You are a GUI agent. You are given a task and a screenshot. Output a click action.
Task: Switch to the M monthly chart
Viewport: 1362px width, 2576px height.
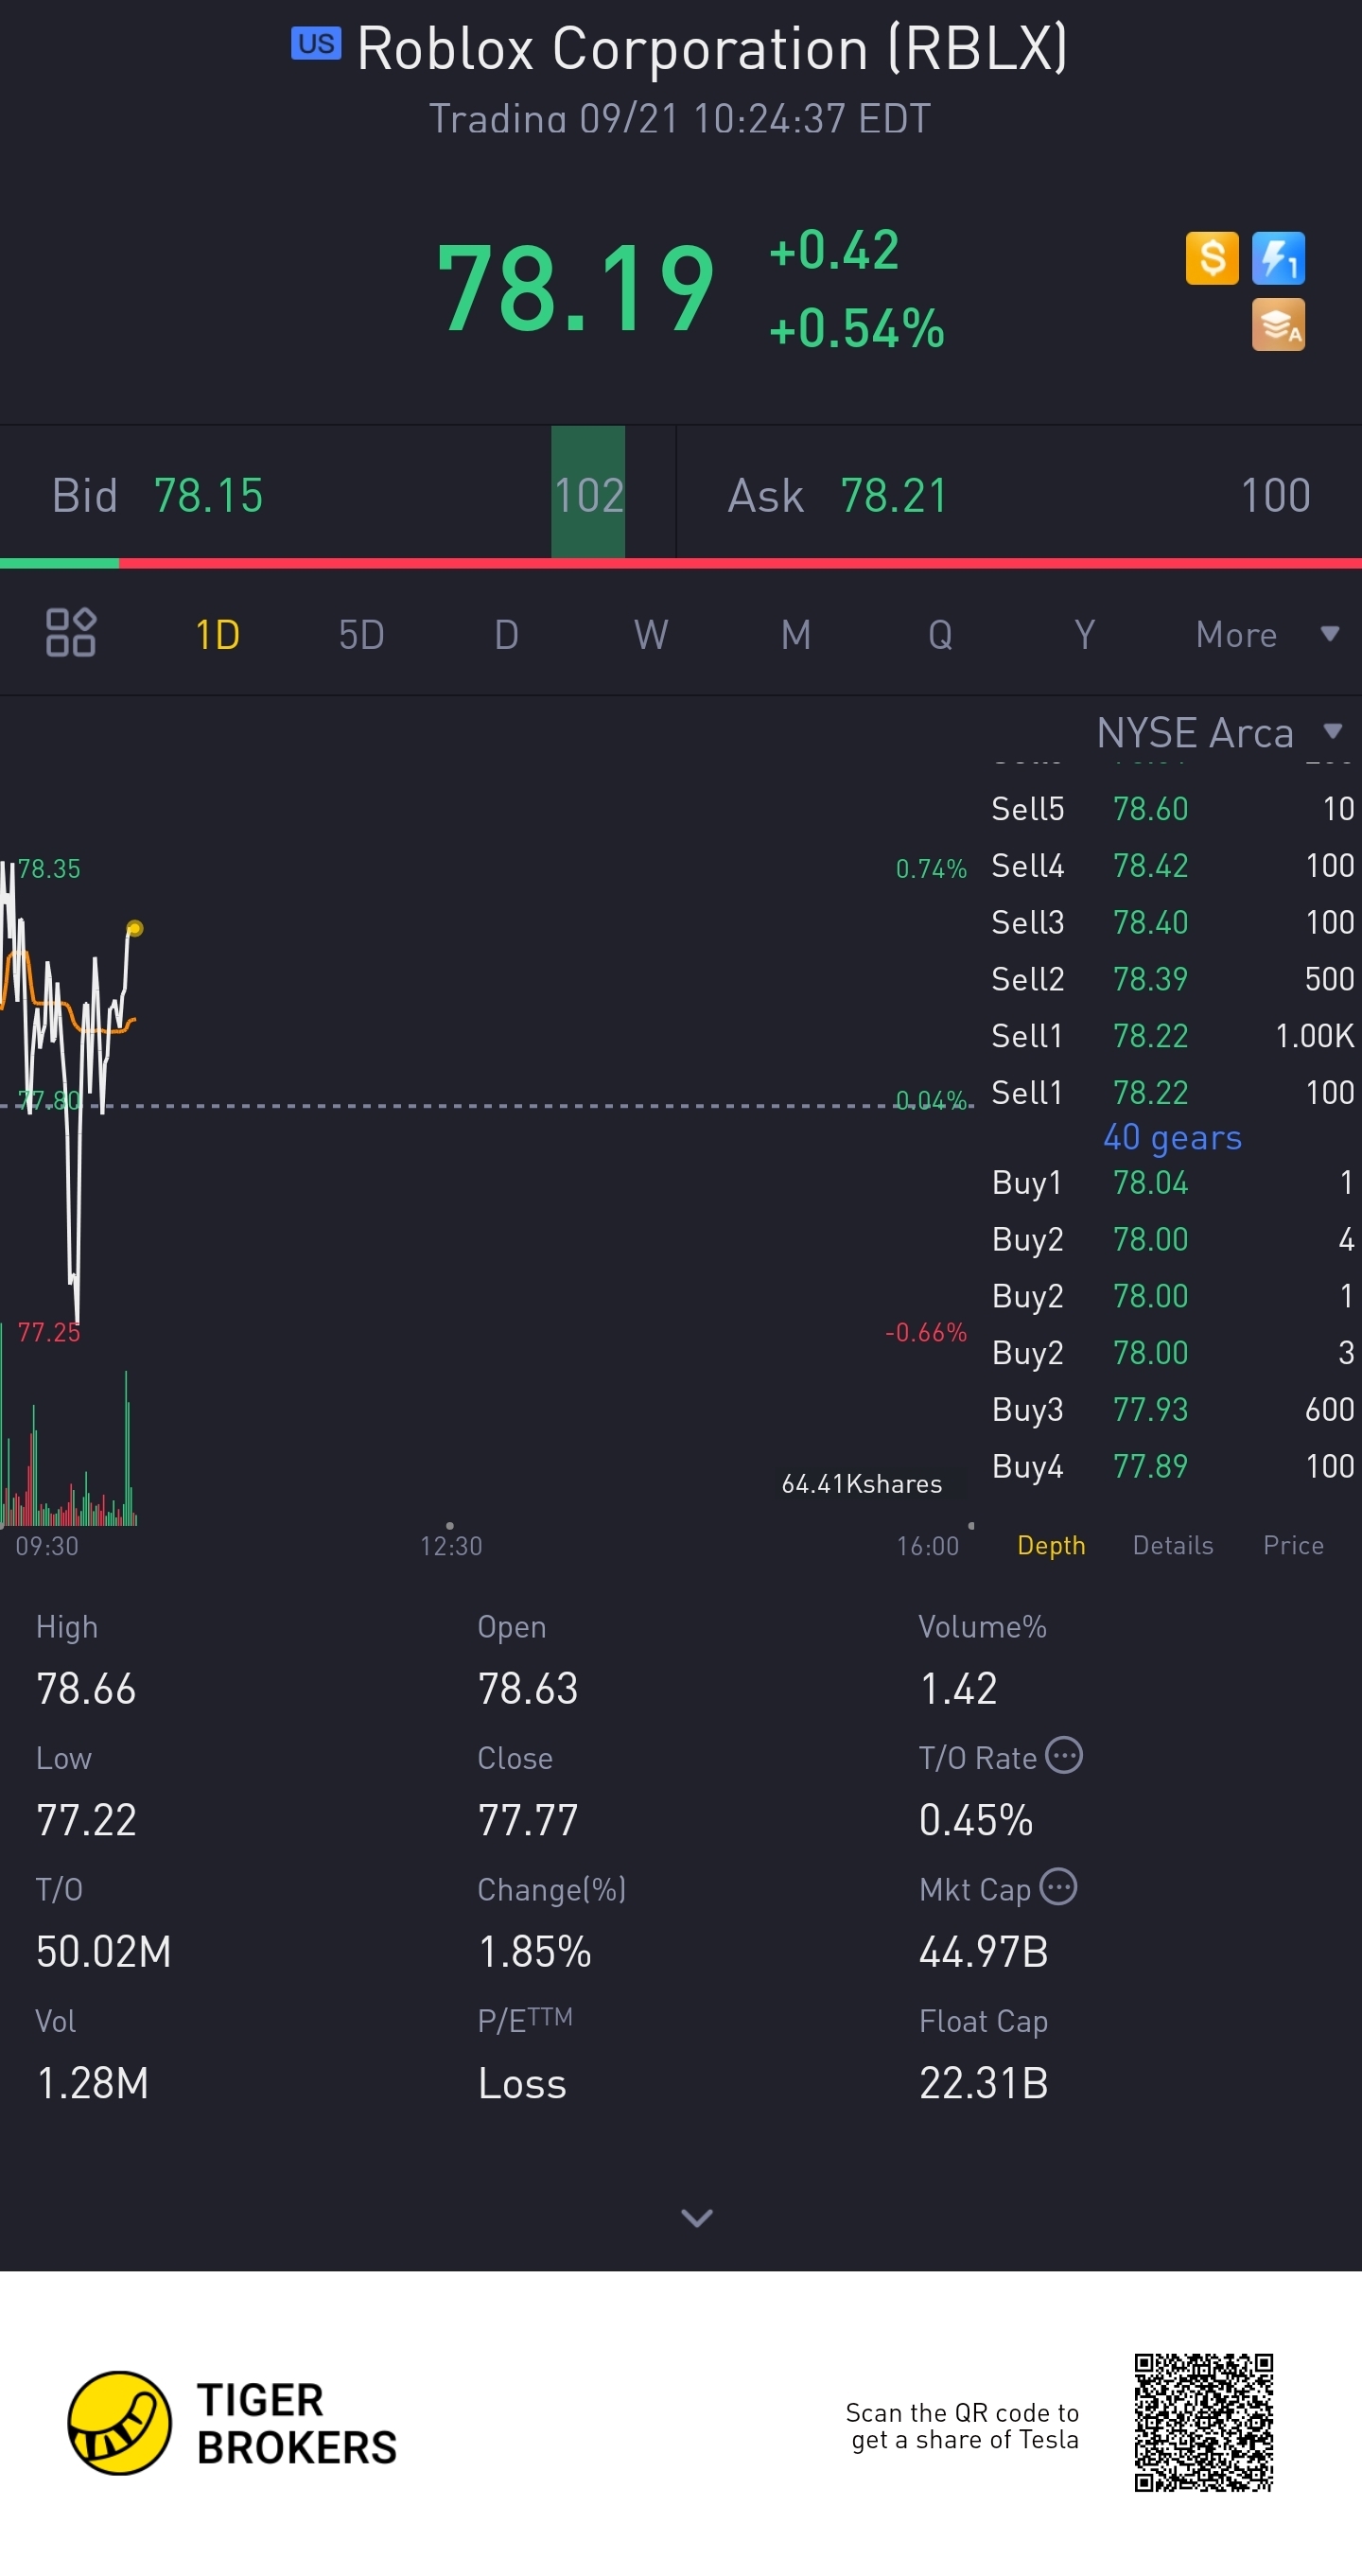[x=796, y=634]
